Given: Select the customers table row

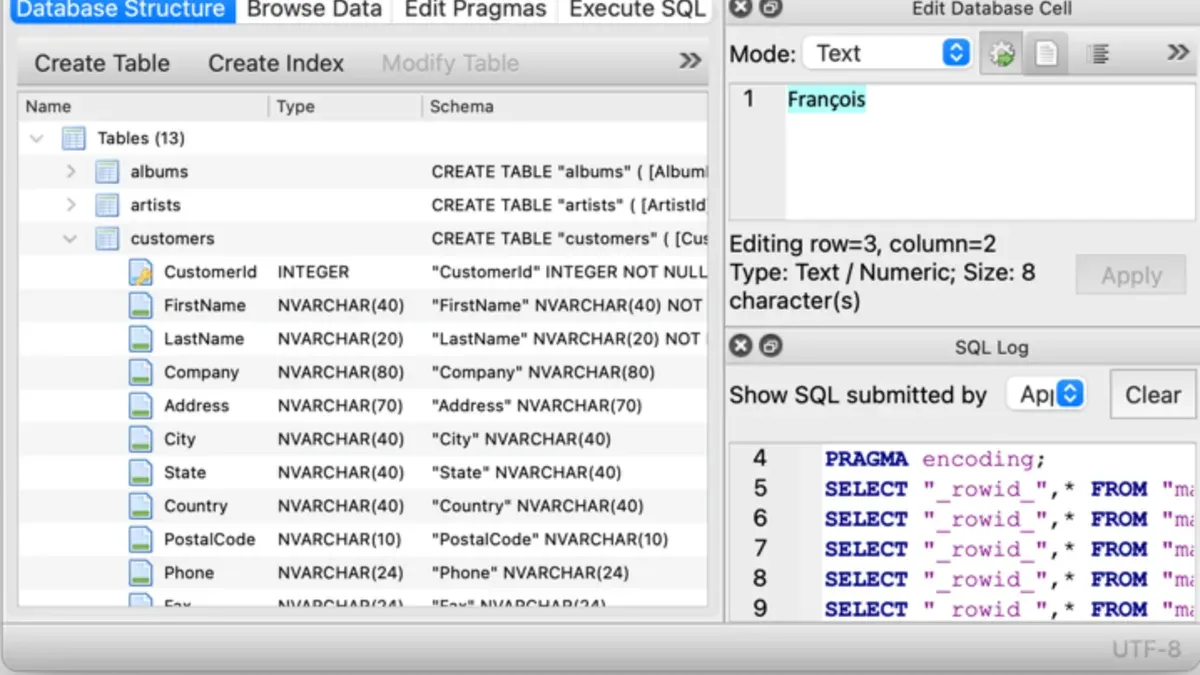Looking at the screenshot, I should coord(363,239).
